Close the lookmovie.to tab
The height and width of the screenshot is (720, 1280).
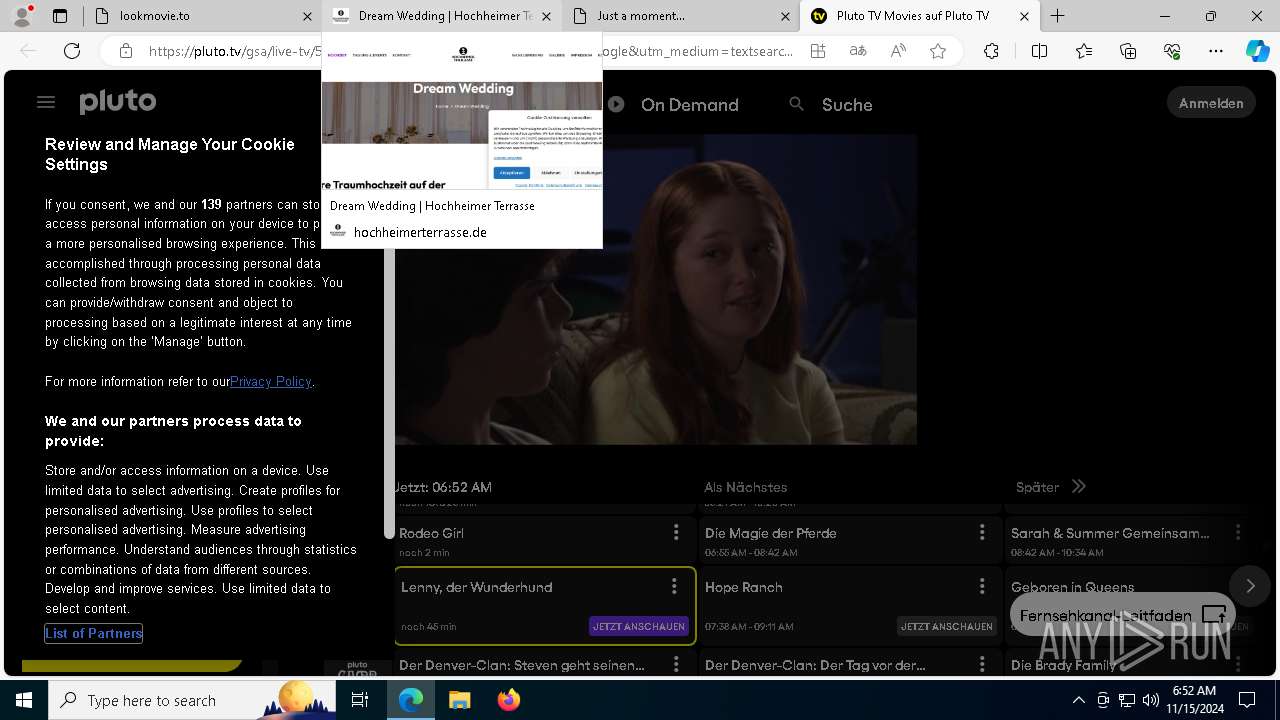click(308, 16)
